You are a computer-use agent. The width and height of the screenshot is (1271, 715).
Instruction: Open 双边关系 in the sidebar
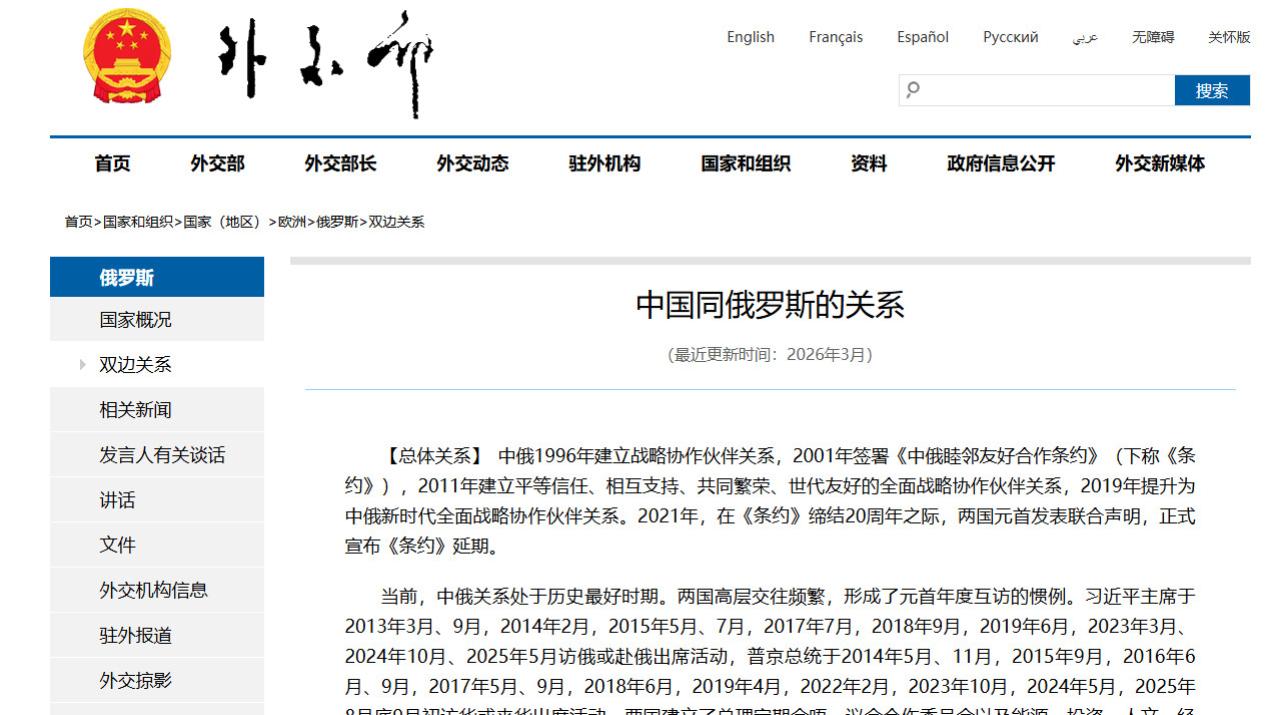pyautogui.click(x=157, y=365)
